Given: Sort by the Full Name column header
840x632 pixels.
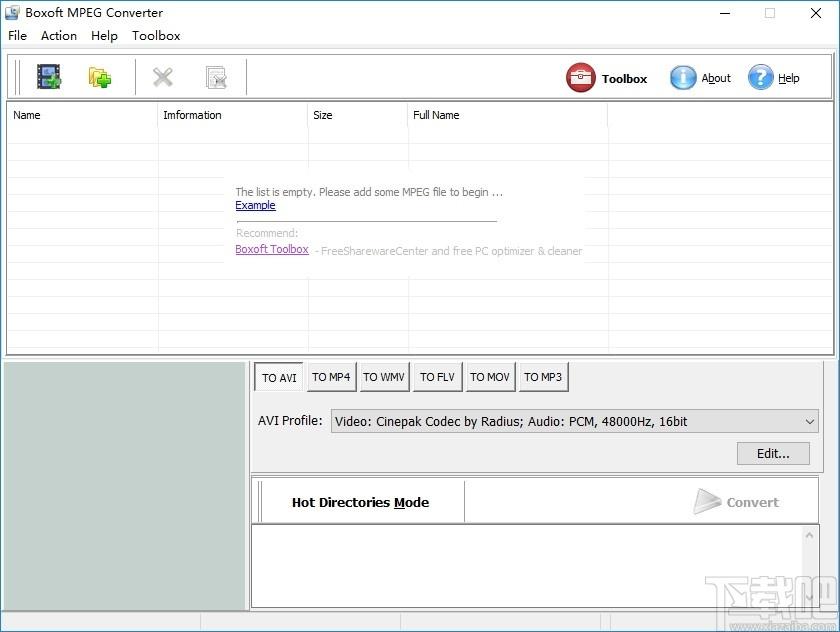Looking at the screenshot, I should click(x=507, y=115).
